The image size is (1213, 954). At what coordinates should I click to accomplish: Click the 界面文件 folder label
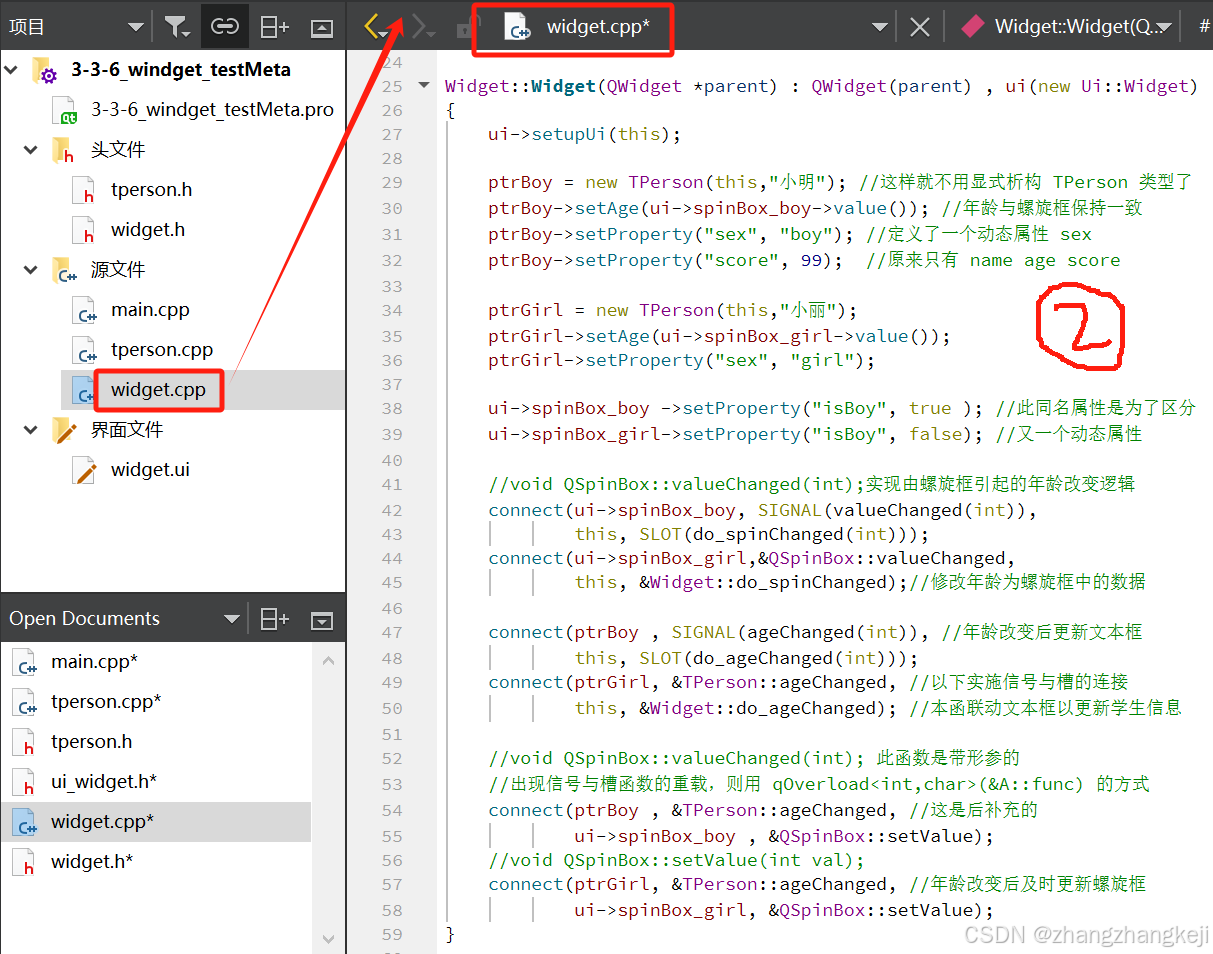click(x=127, y=430)
